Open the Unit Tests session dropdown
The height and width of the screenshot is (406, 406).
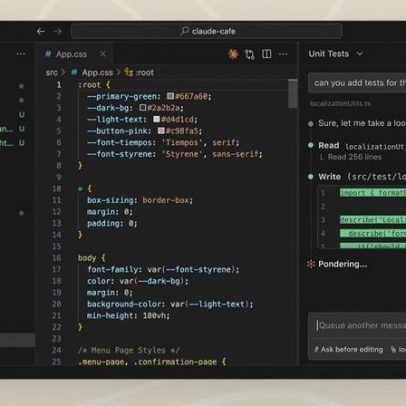tap(335, 54)
